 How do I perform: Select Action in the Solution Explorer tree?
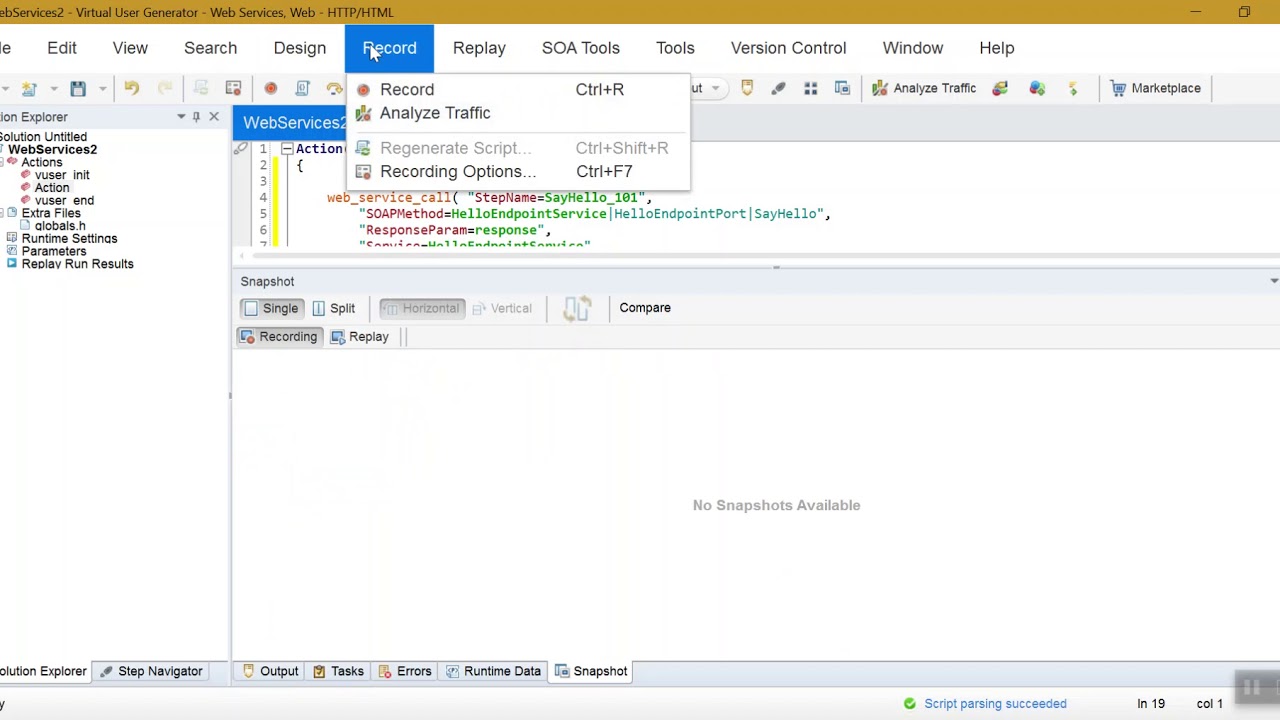pyautogui.click(x=52, y=188)
